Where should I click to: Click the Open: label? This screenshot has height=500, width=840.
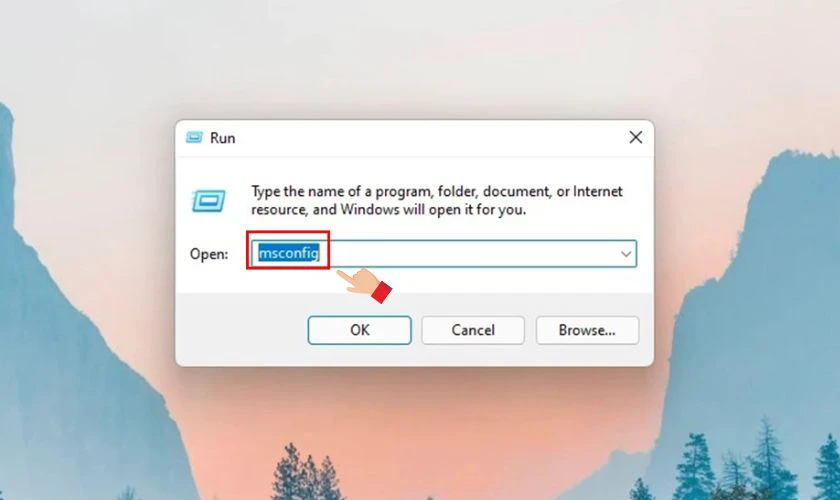tap(209, 254)
